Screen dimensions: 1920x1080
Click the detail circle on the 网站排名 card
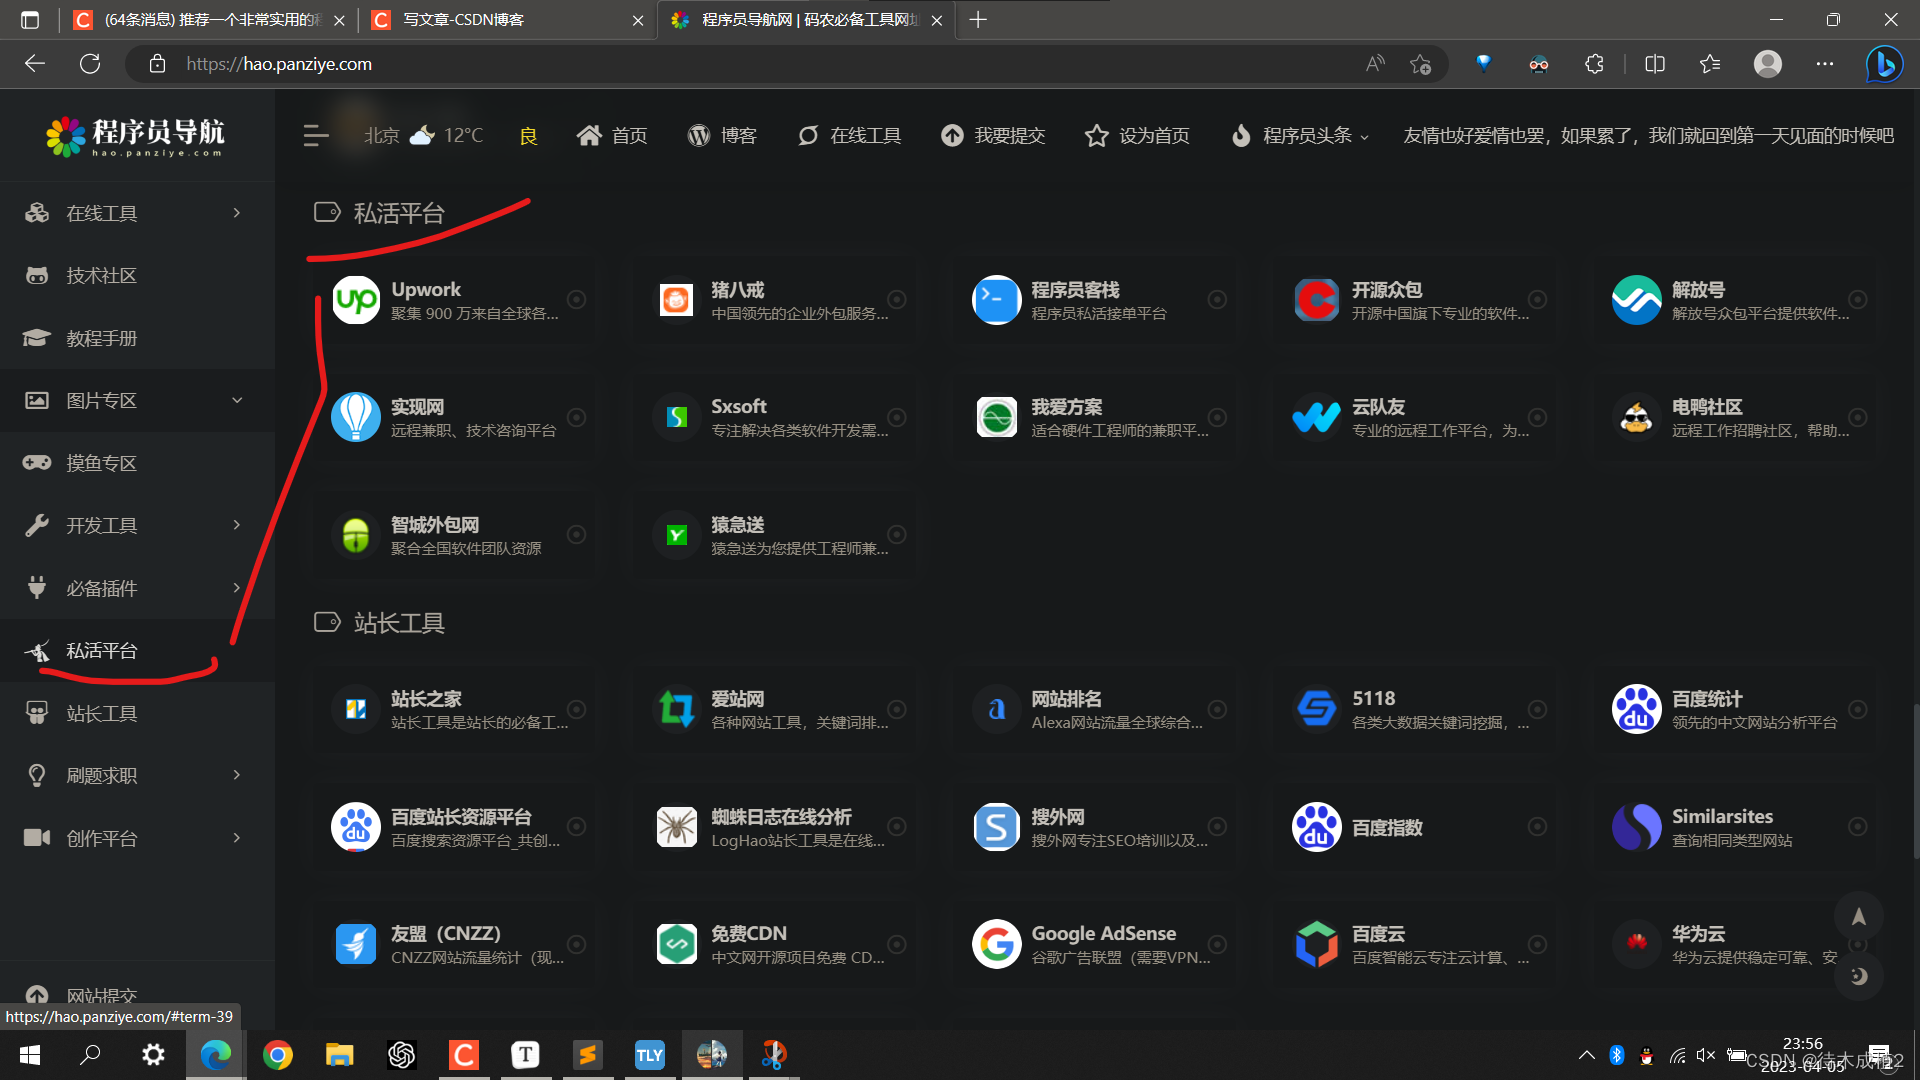click(1217, 709)
